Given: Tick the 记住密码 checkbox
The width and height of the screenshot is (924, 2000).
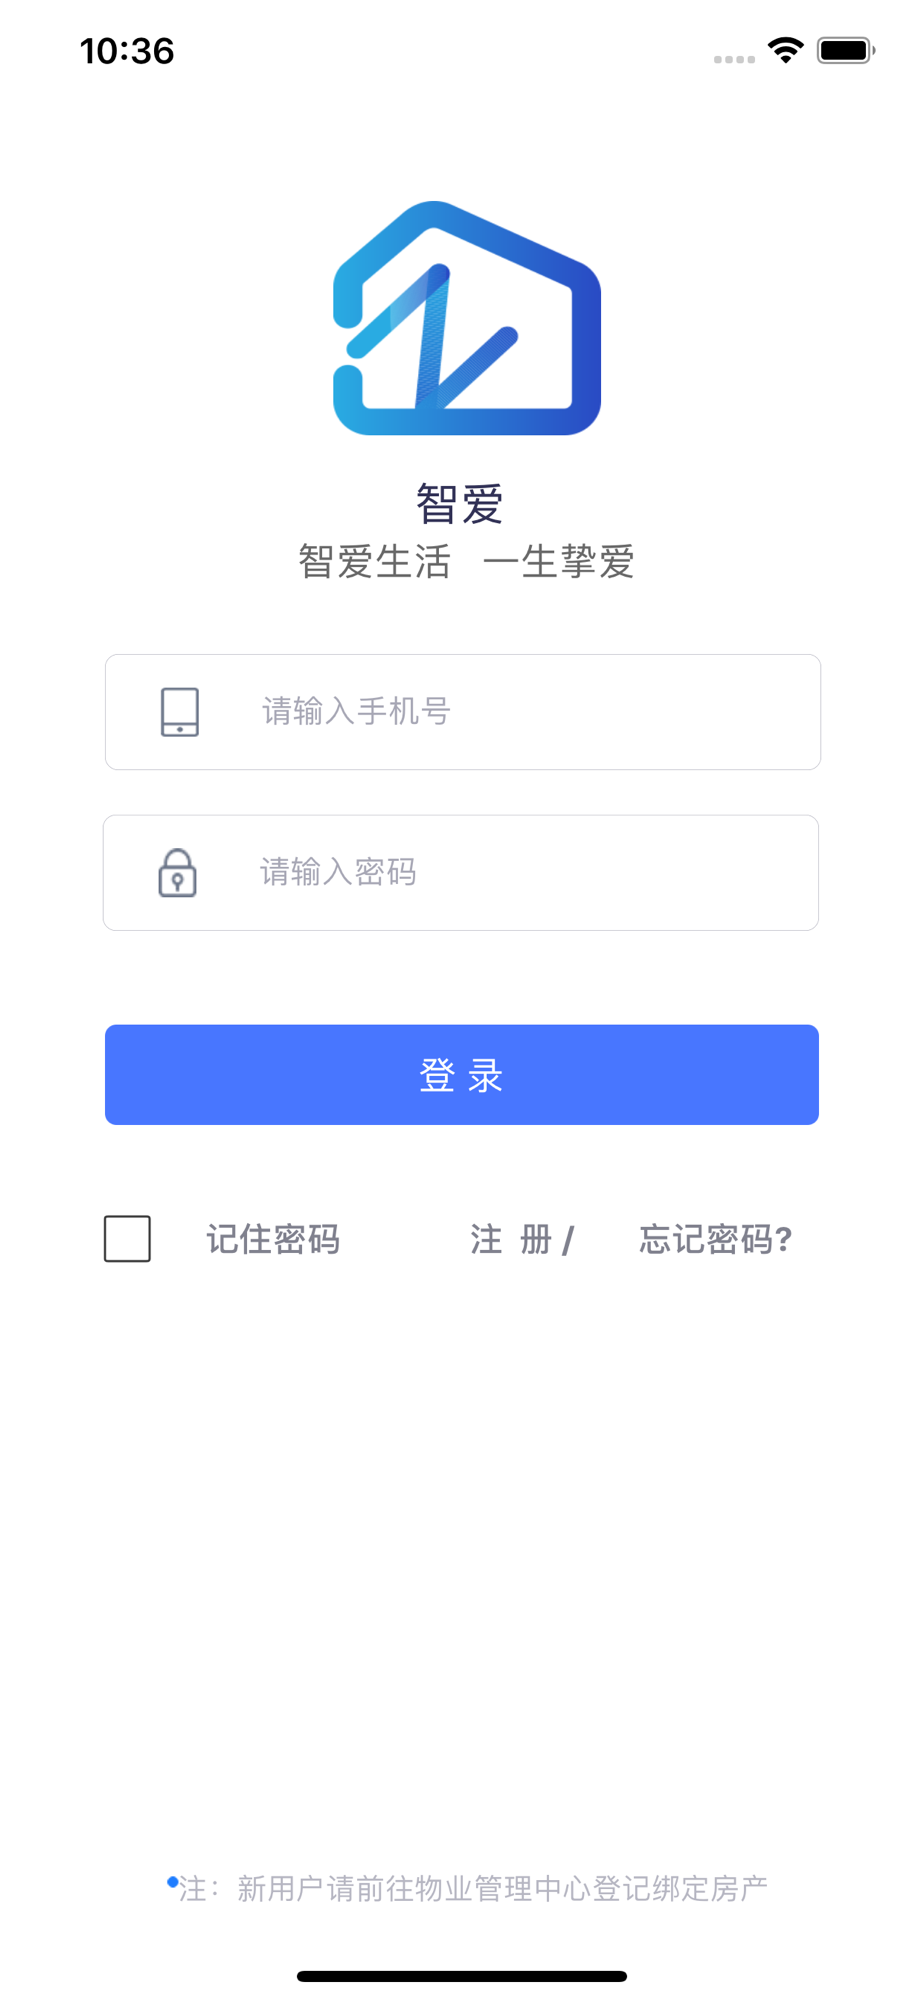Looking at the screenshot, I should point(128,1239).
